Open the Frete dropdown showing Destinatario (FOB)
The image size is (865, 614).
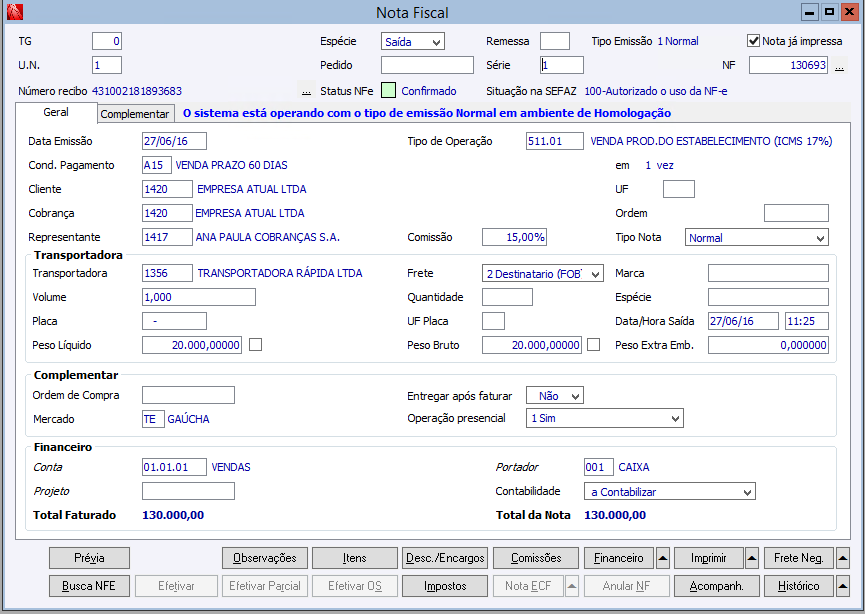point(543,273)
